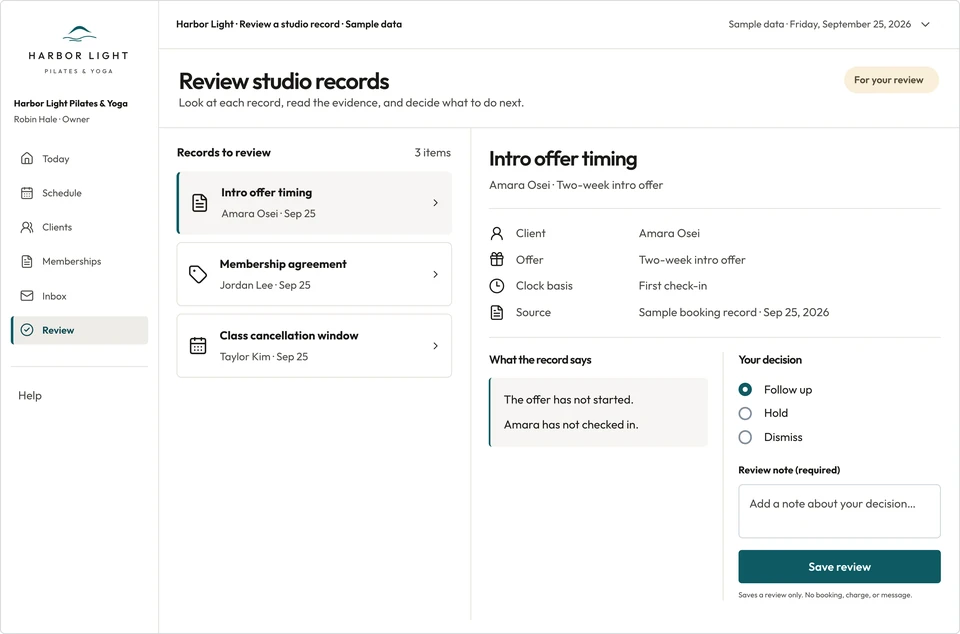Select the Class cancellation window record title
Screen dimensions: 960x634
coord(289,335)
